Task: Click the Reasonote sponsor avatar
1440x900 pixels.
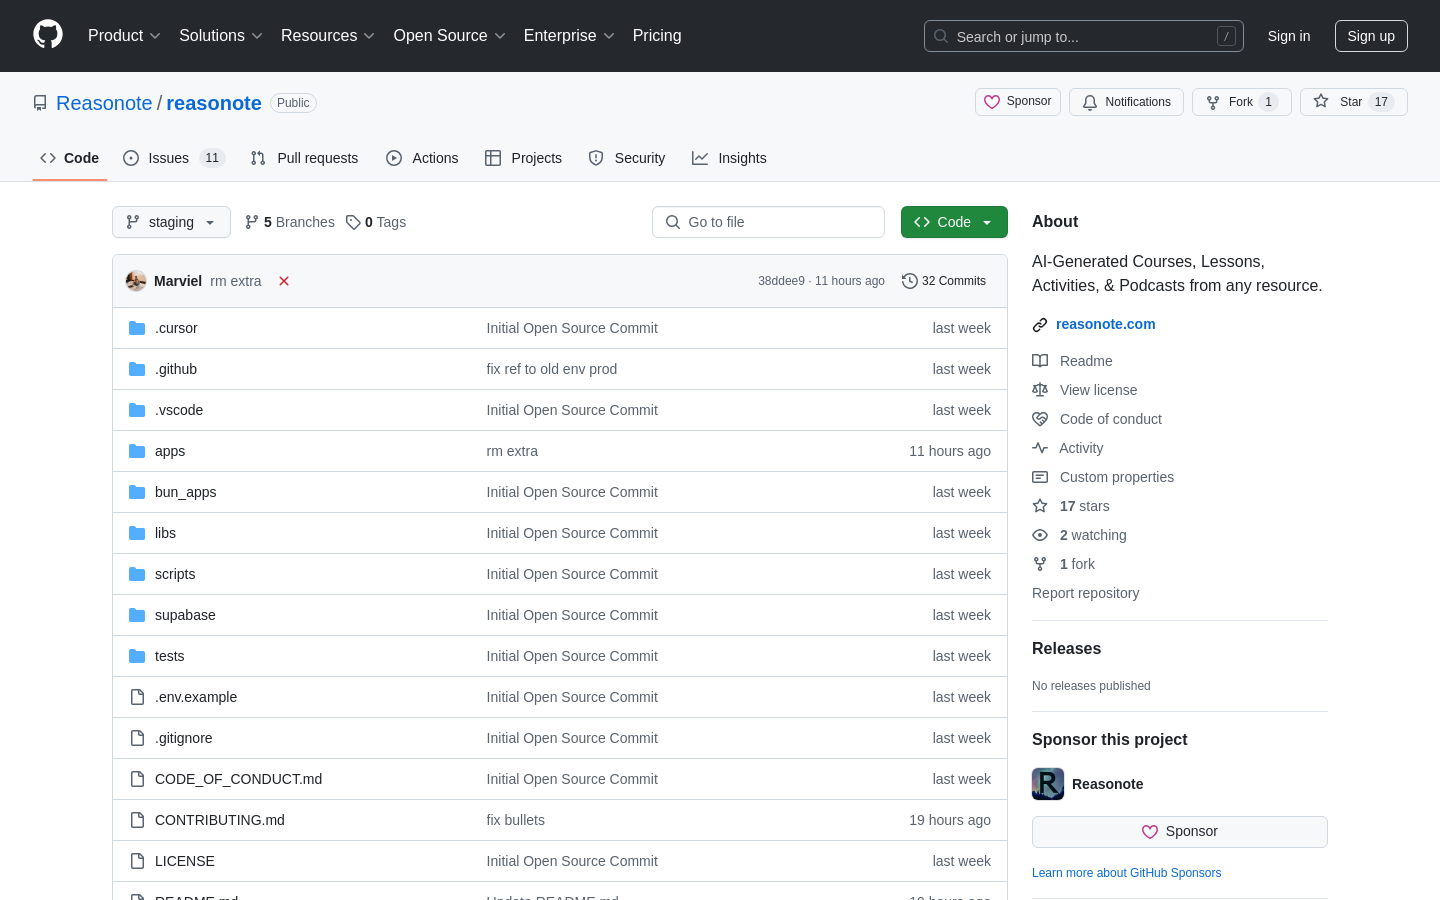Action: click(1048, 784)
